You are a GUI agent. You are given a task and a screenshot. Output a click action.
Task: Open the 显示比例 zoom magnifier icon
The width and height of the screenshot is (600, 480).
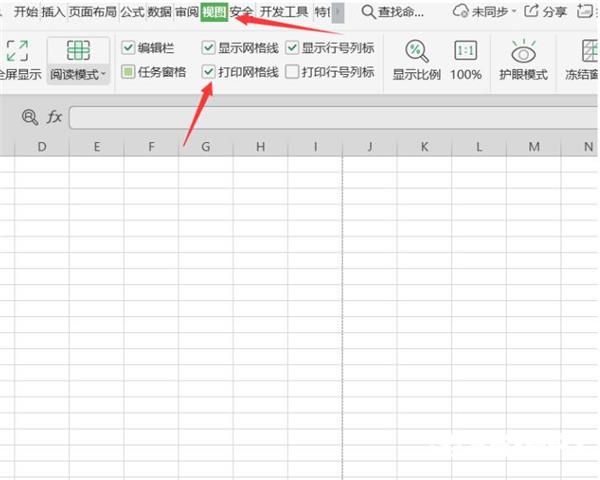point(416,51)
